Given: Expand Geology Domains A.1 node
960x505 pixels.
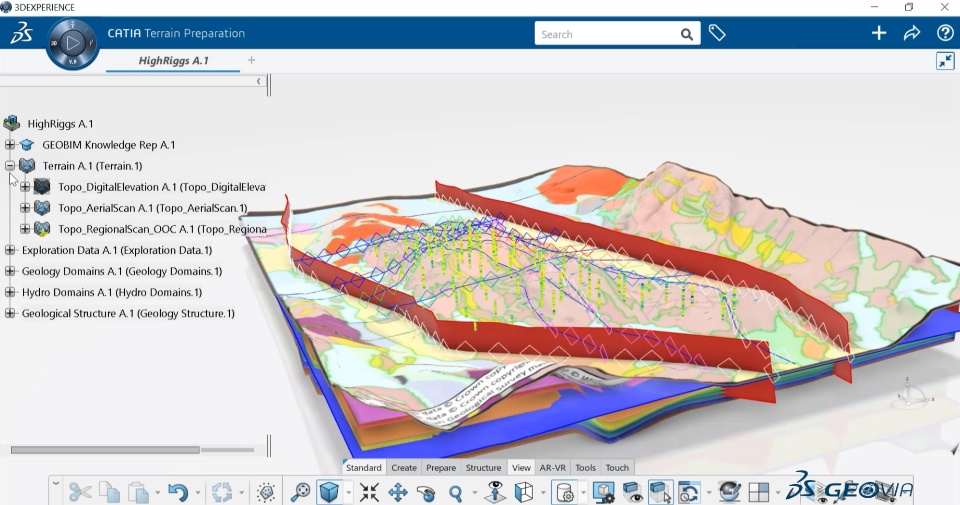Looking at the screenshot, I should [10, 271].
